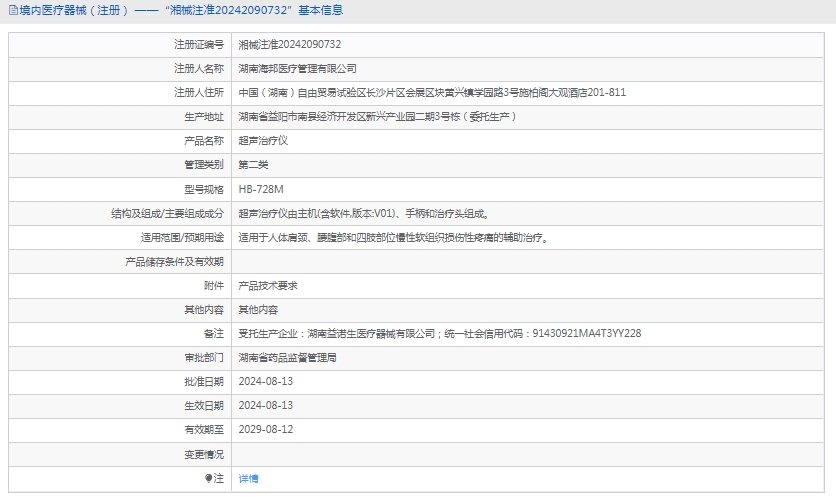Click the model specification HB-728M

point(261,189)
